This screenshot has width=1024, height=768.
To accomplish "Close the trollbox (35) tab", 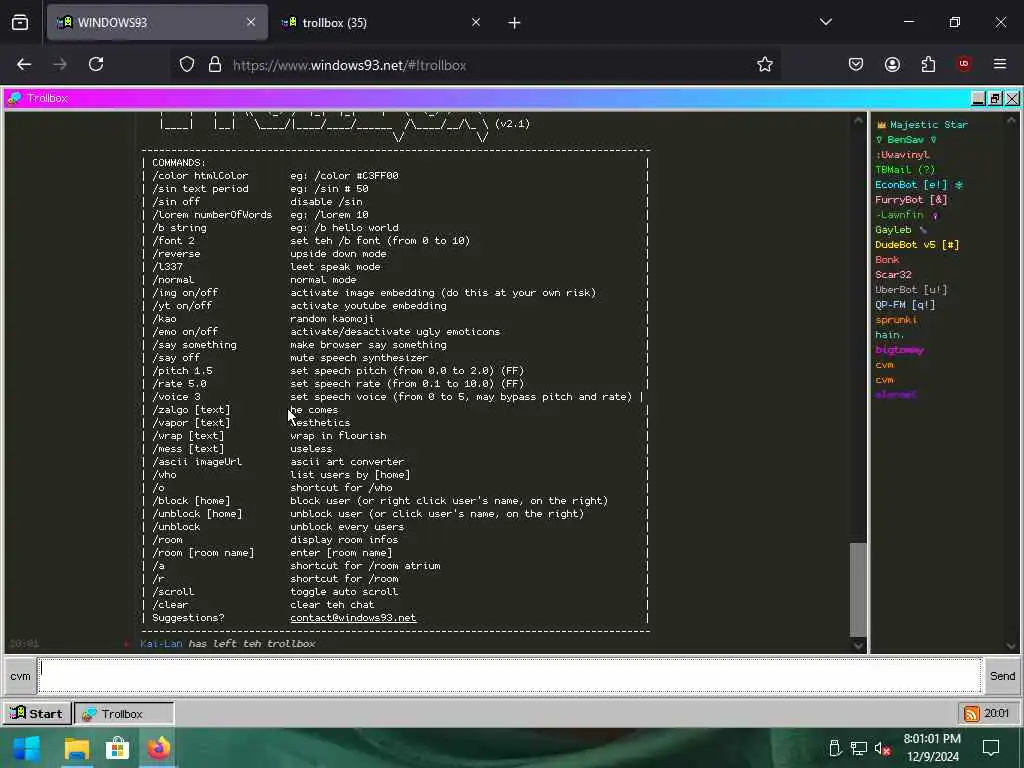I will pyautogui.click(x=475, y=22).
